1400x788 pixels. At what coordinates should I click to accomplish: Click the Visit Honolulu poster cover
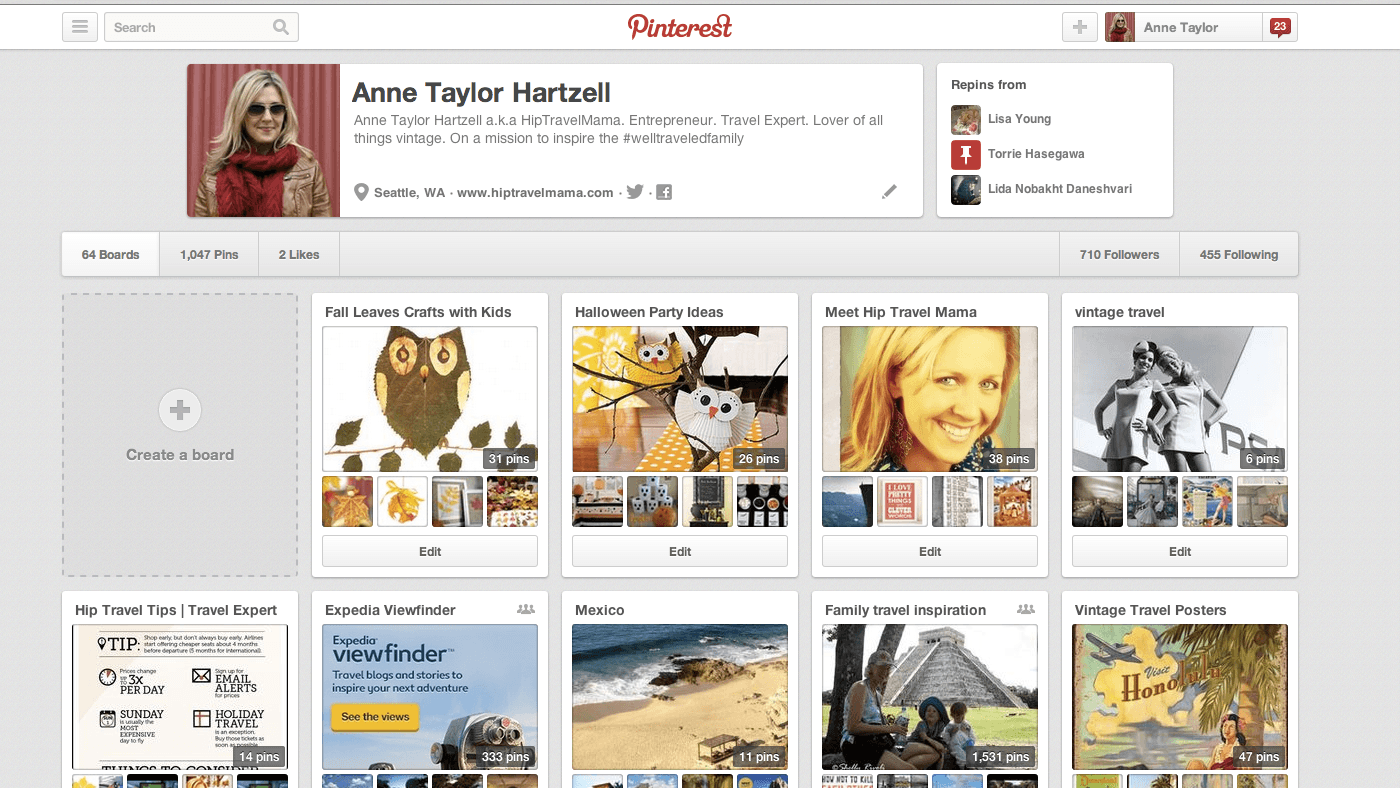(1180, 697)
